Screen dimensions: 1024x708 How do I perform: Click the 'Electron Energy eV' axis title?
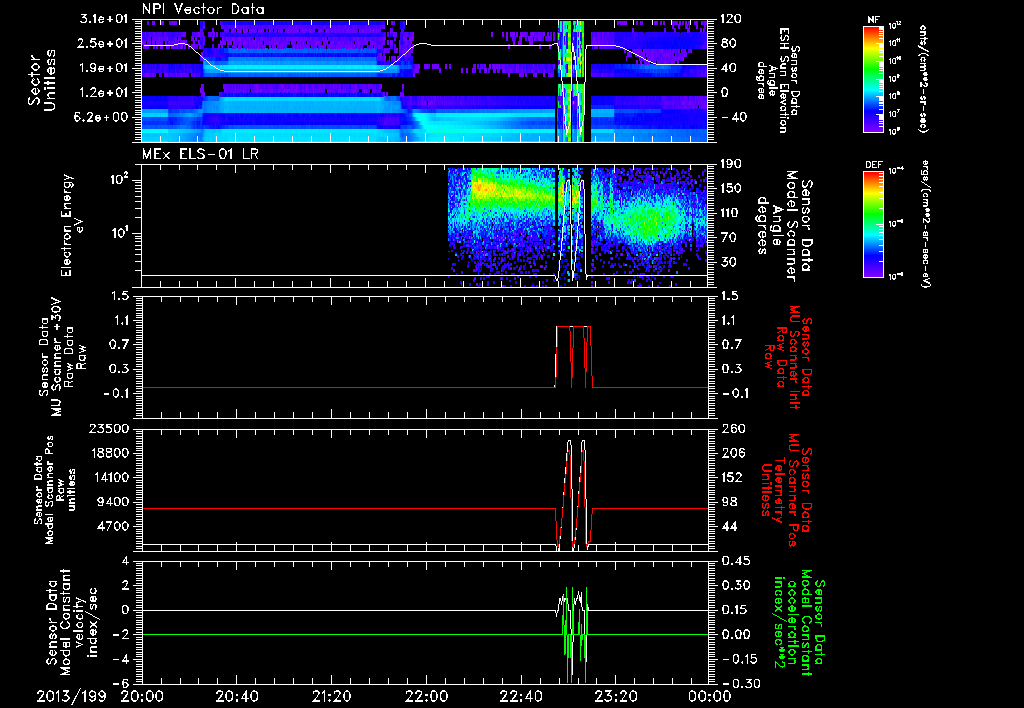tap(73, 225)
